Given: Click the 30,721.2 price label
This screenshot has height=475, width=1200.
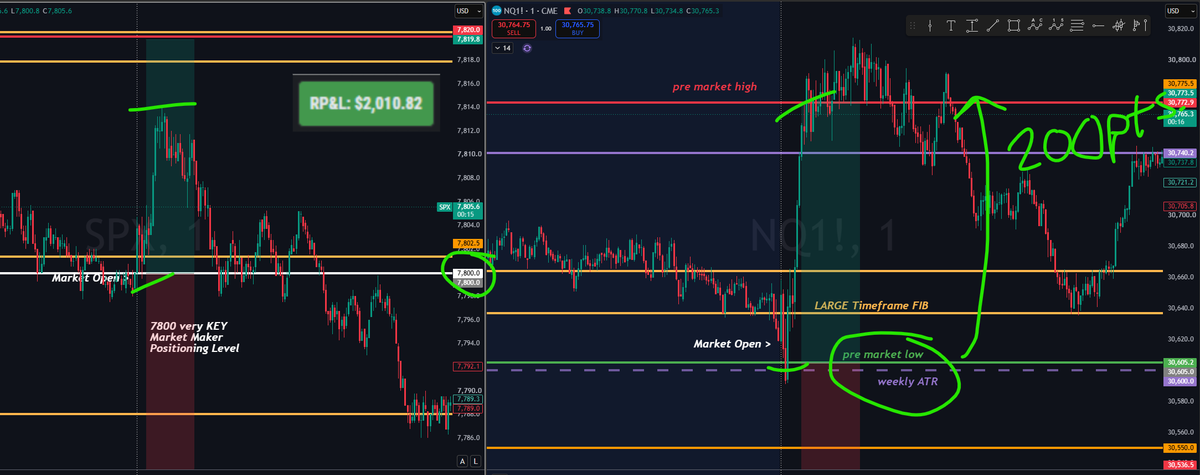Looking at the screenshot, I should [x=1180, y=182].
